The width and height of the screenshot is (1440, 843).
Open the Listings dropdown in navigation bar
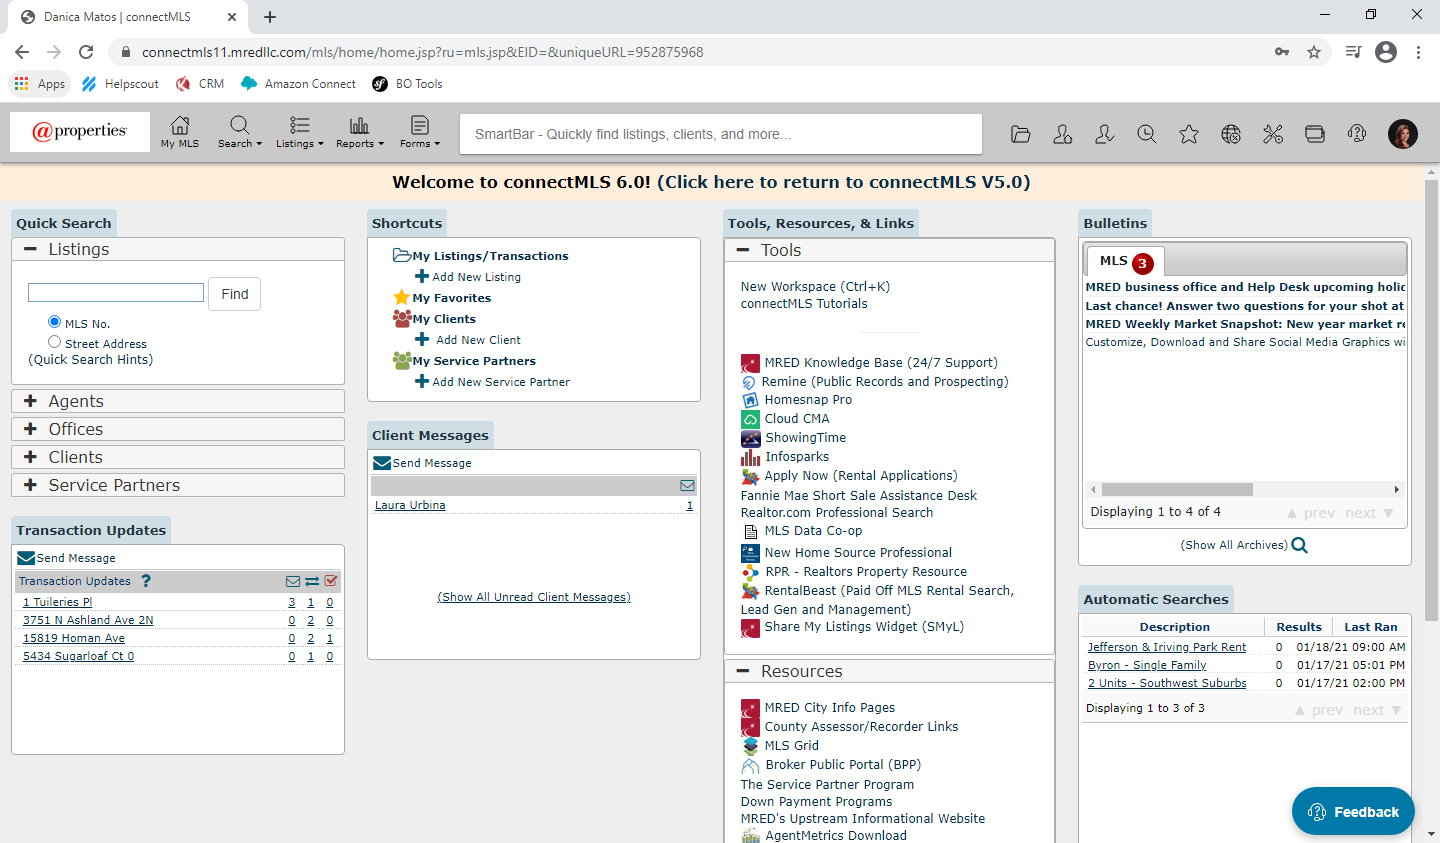(x=299, y=131)
